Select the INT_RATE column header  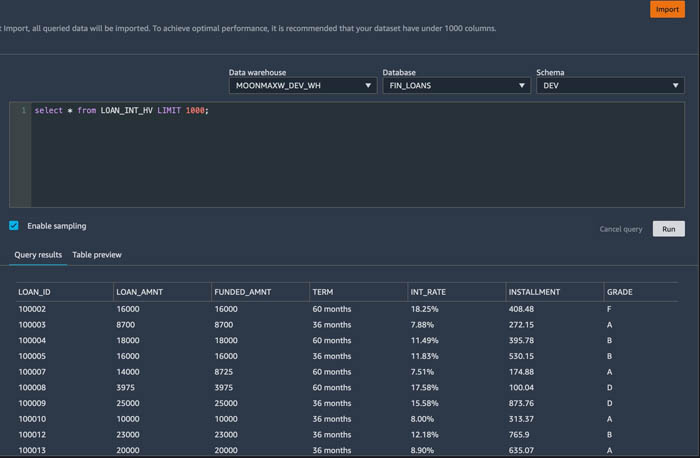tap(428, 292)
